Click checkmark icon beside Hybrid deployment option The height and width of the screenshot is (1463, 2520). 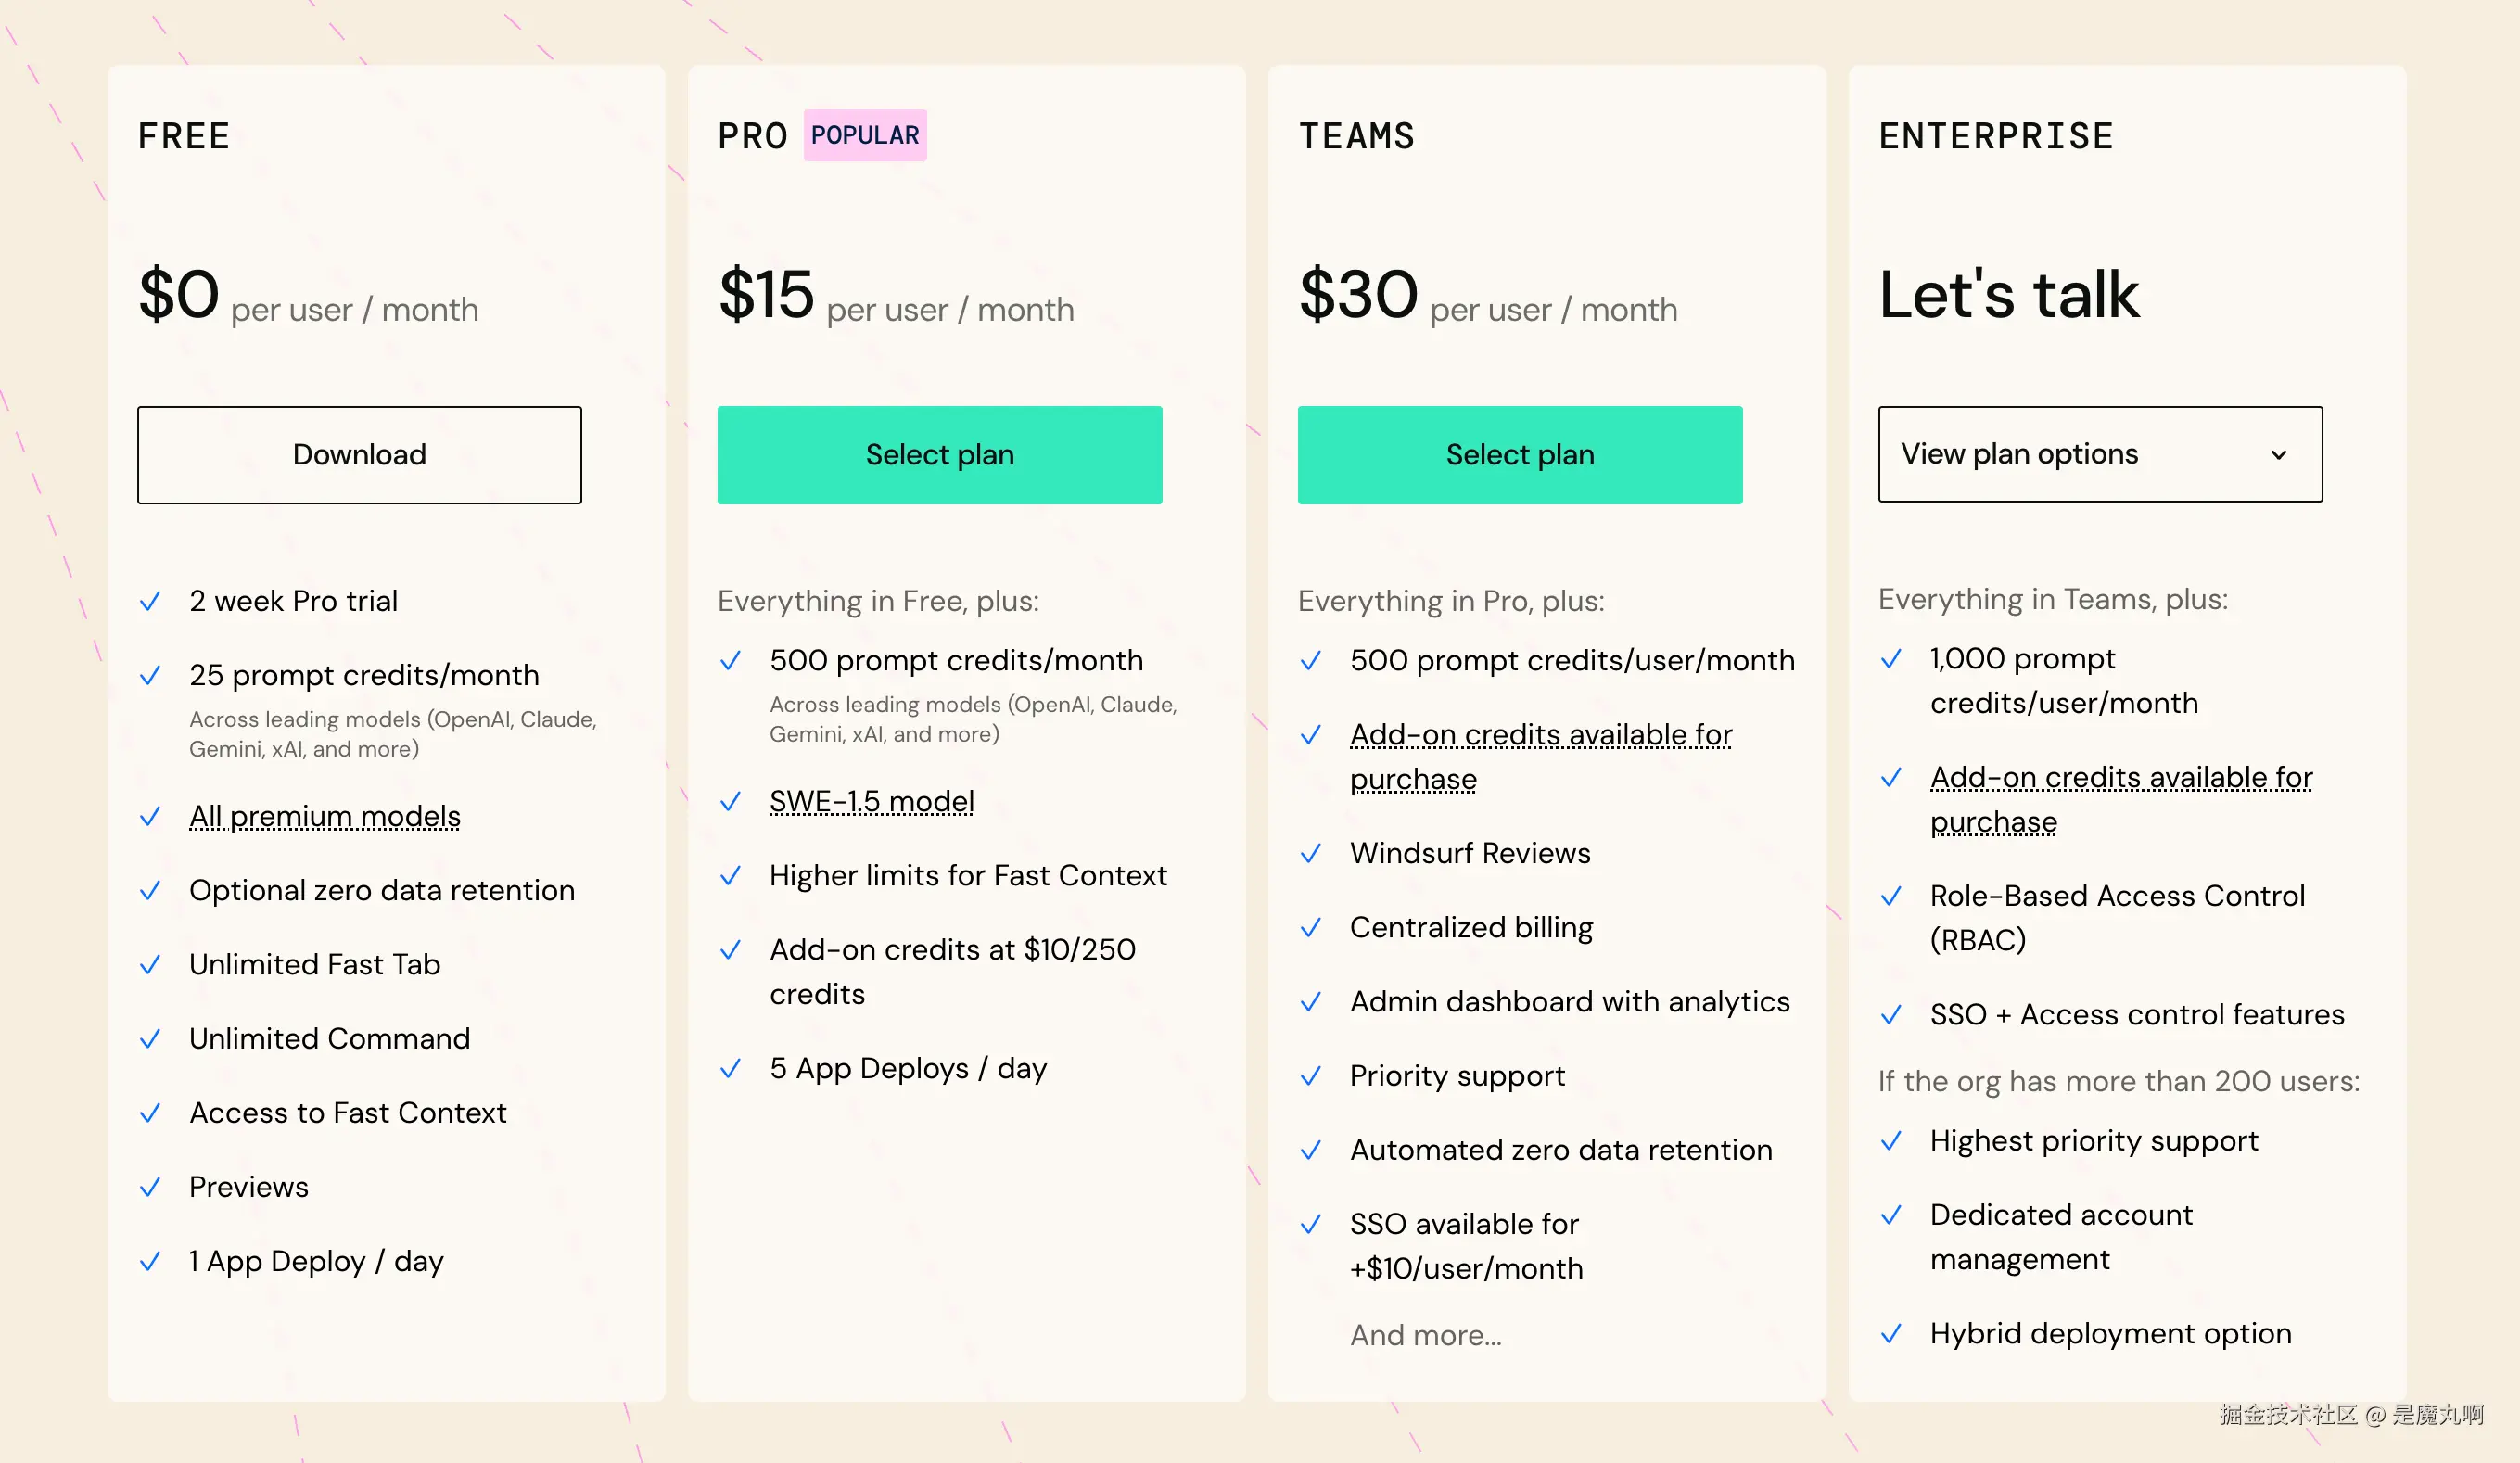(1890, 1333)
